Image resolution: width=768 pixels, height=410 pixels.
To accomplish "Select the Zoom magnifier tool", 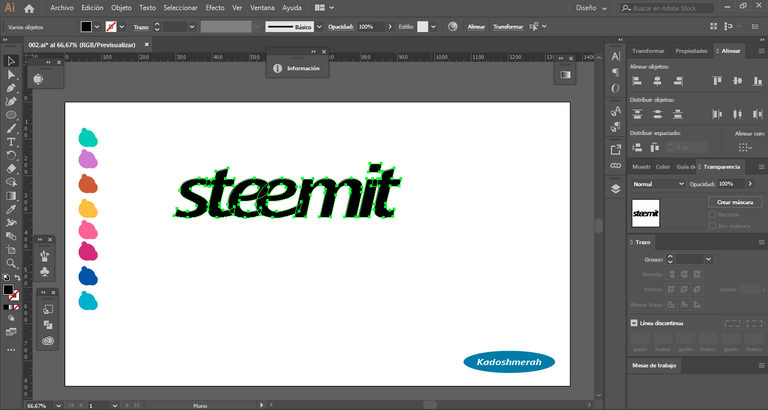I will tap(11, 264).
